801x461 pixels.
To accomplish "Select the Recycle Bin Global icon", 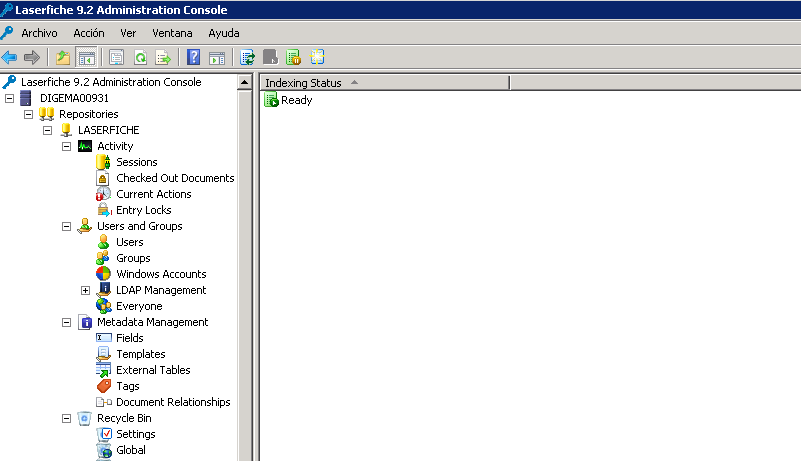I will tap(104, 450).
